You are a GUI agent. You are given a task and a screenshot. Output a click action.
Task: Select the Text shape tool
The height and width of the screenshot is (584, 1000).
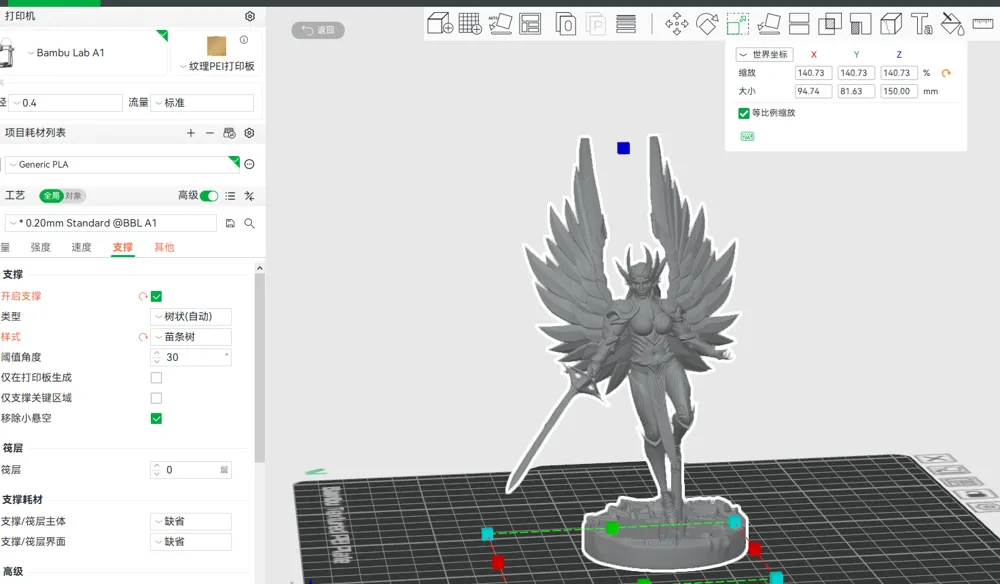click(922, 24)
